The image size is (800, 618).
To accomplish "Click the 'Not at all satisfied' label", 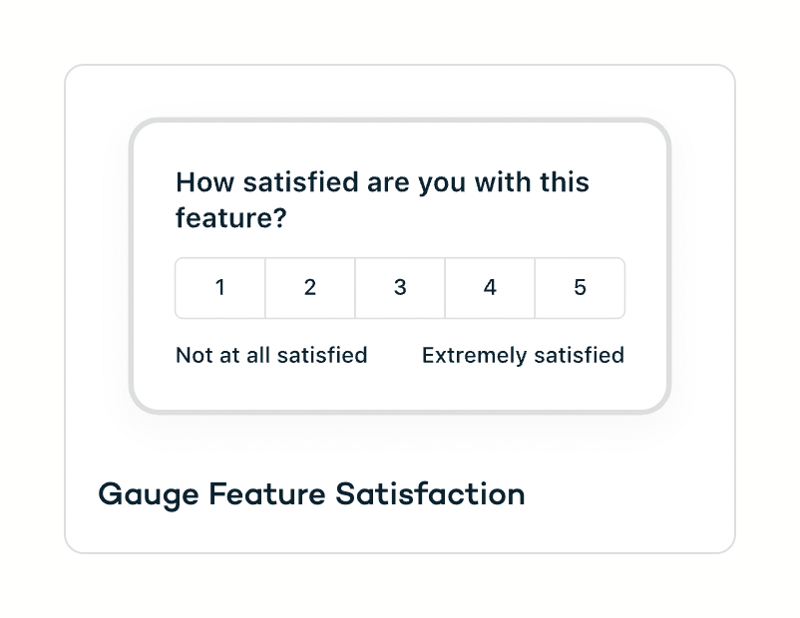I will coord(271,355).
